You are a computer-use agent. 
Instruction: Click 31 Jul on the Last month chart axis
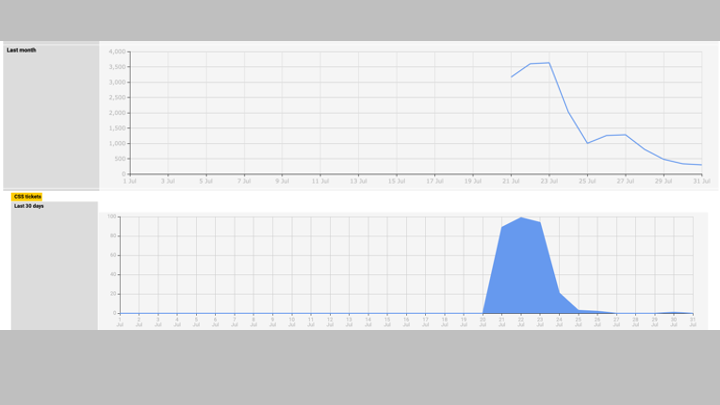(x=702, y=181)
